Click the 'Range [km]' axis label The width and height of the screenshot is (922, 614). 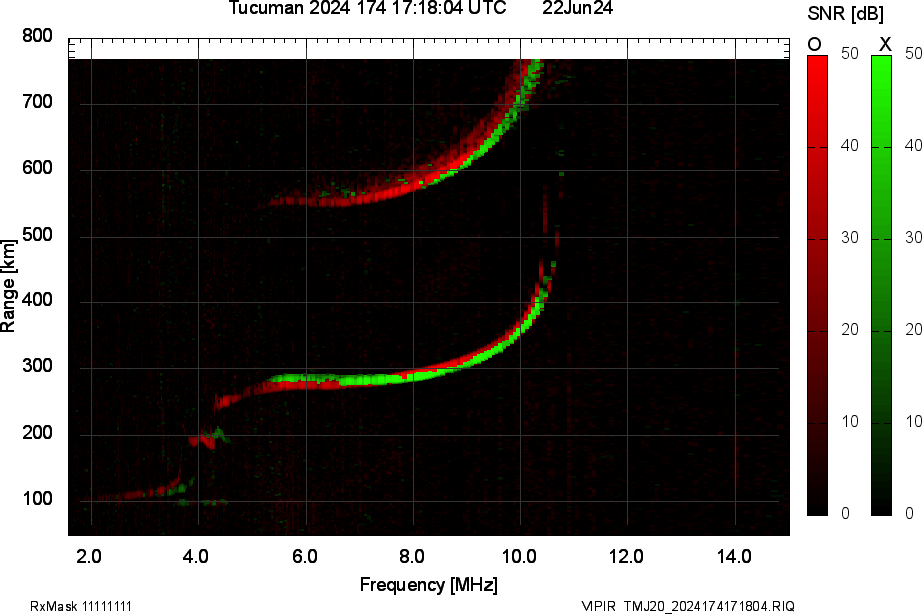pos(8,286)
